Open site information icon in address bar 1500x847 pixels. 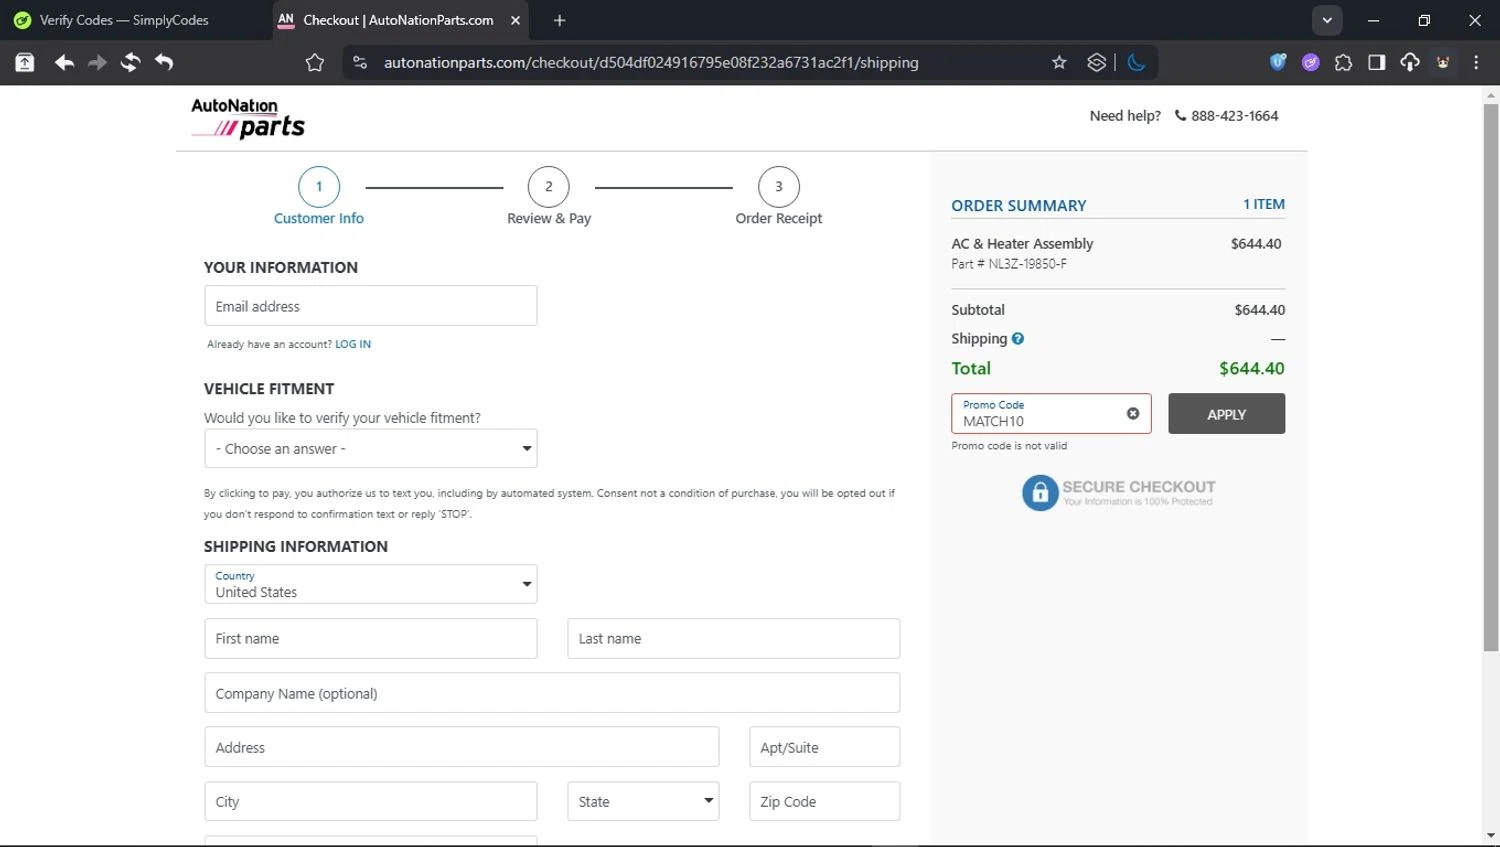pyautogui.click(x=361, y=62)
